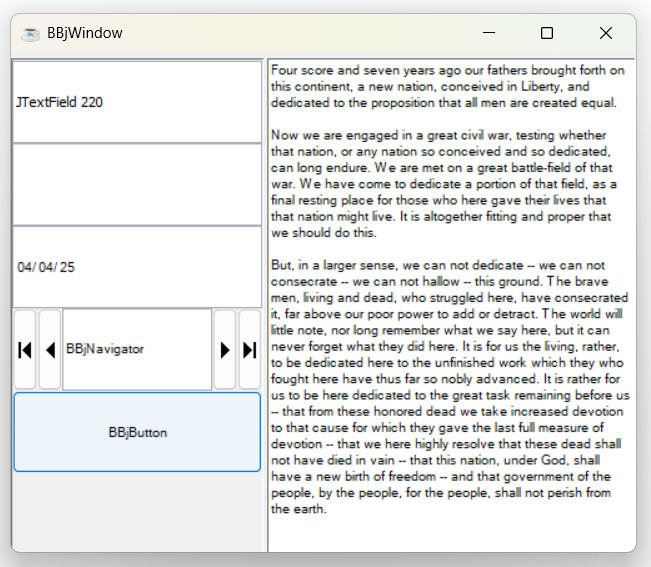Image resolution: width=651 pixels, height=567 pixels.
Task: Click the blank gray area under BBjButton
Action: (x=137, y=511)
